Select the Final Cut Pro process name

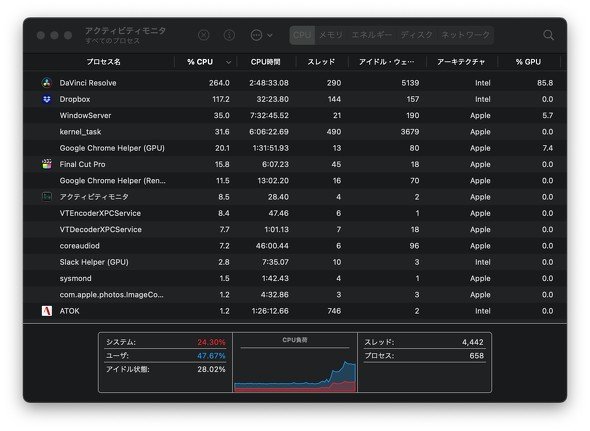pos(82,164)
